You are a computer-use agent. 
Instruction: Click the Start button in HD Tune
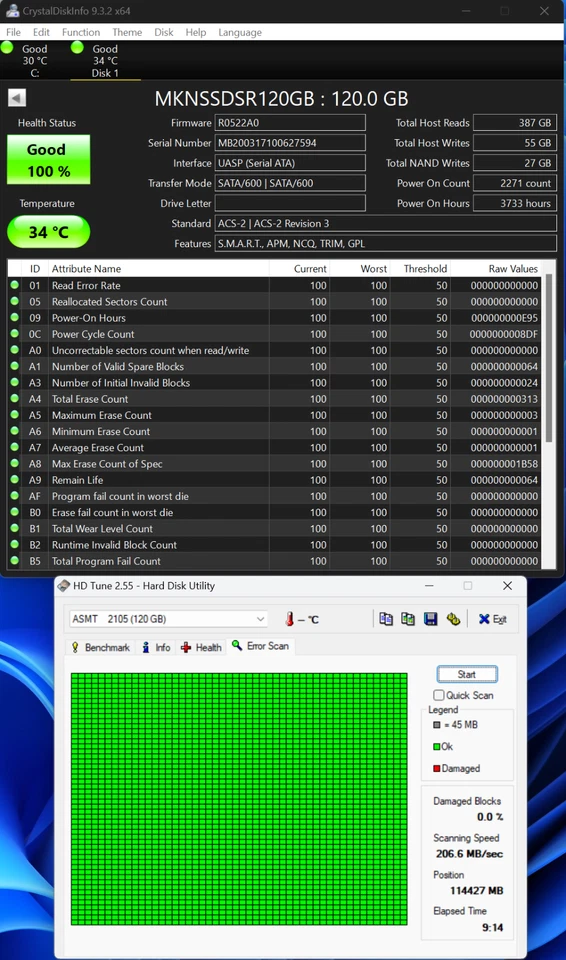pos(467,674)
